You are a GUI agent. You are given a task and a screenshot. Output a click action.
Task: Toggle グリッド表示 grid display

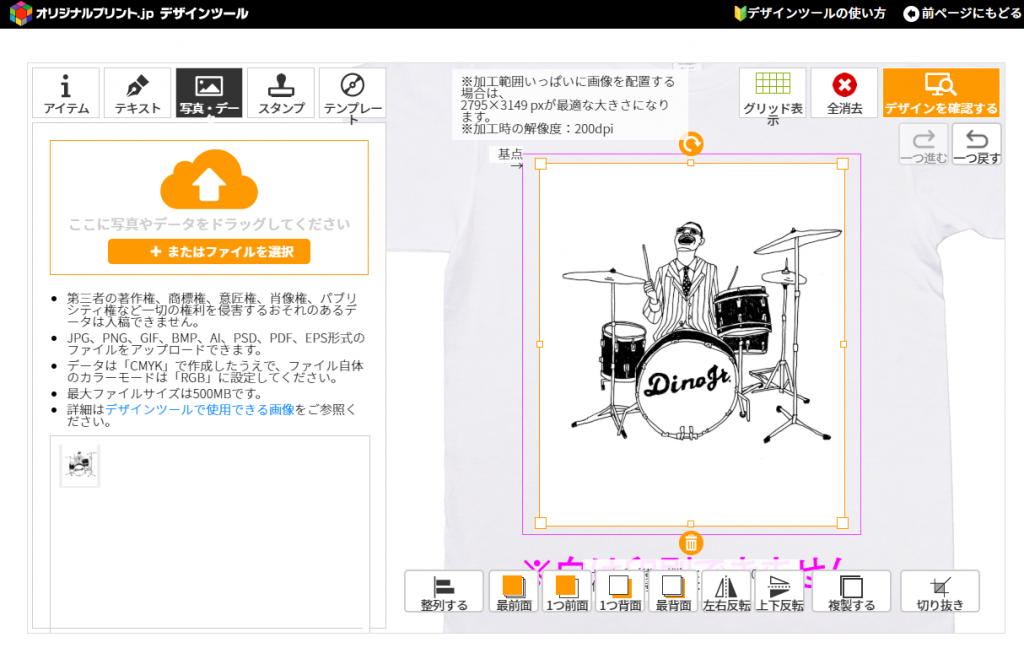773,93
